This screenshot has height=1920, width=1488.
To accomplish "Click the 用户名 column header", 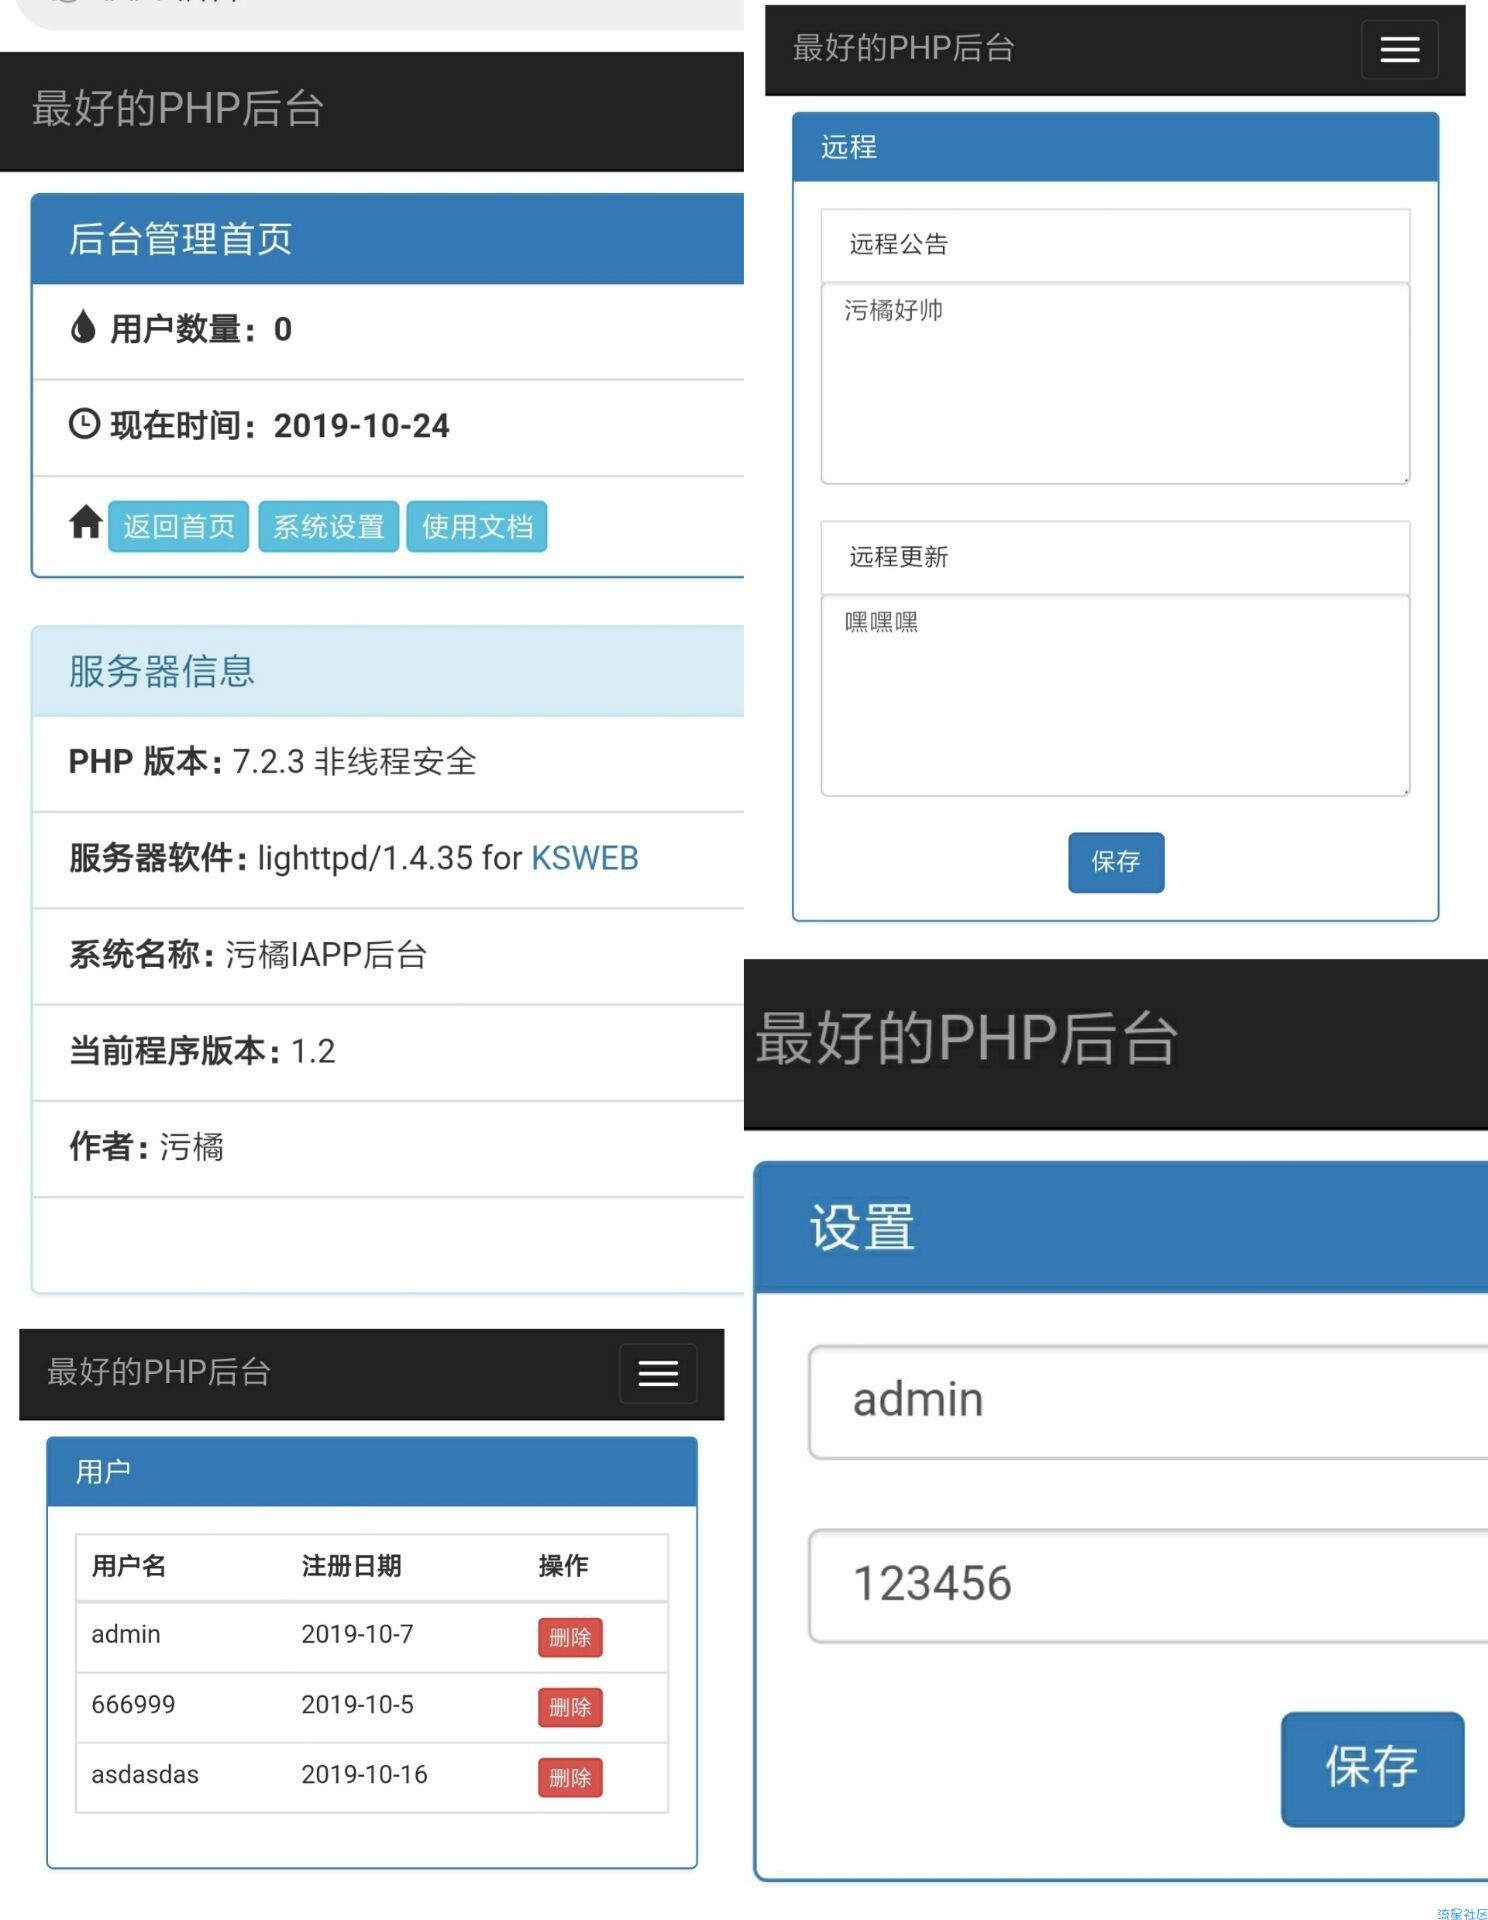I will click(x=129, y=1566).
